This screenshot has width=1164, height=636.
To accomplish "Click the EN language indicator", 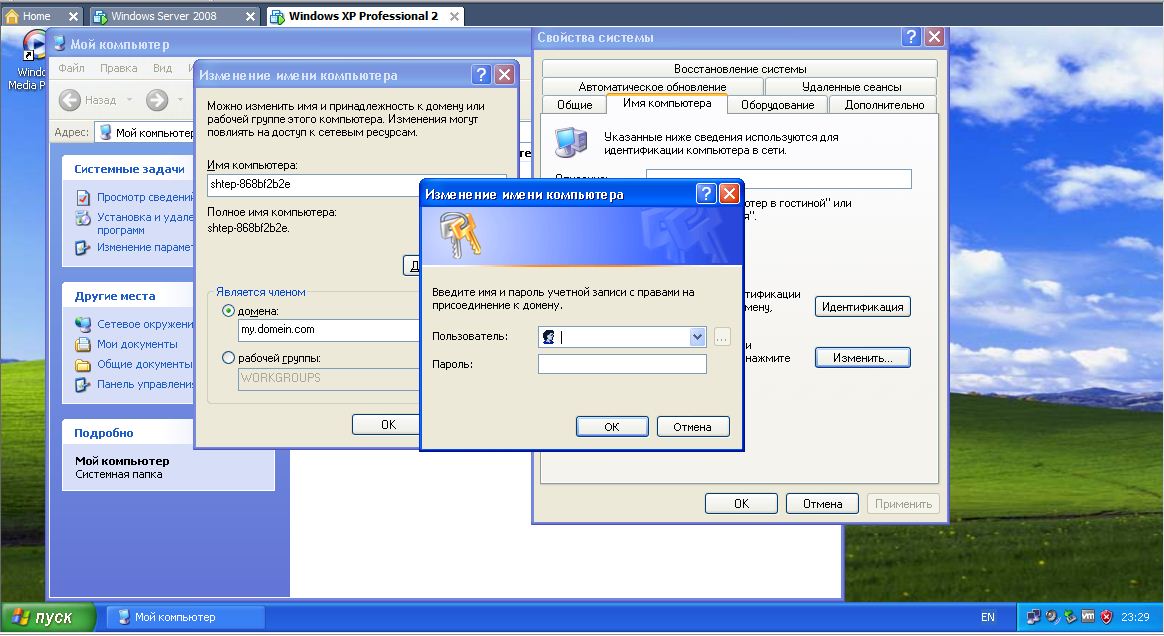I will pos(987,617).
